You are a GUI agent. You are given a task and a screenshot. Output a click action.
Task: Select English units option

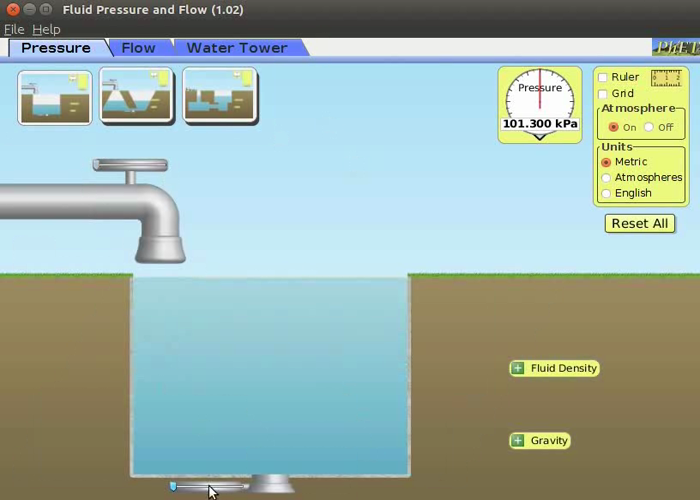click(x=606, y=193)
